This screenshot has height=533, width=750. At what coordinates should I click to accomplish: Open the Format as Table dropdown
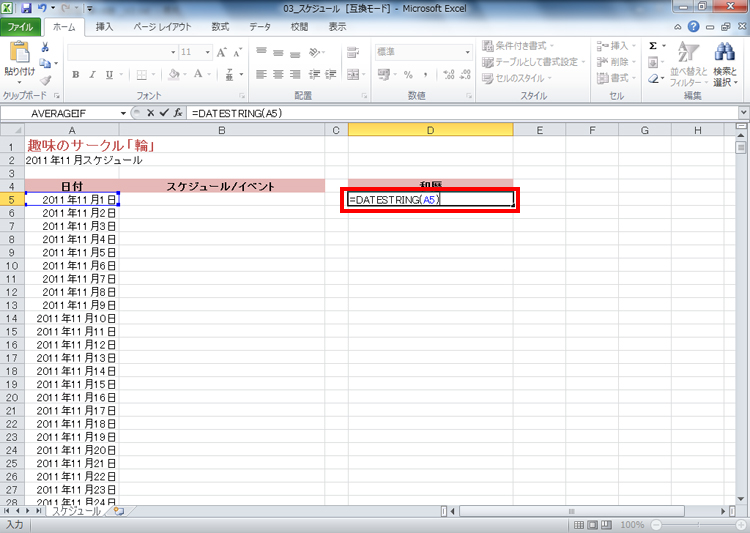click(x=534, y=62)
